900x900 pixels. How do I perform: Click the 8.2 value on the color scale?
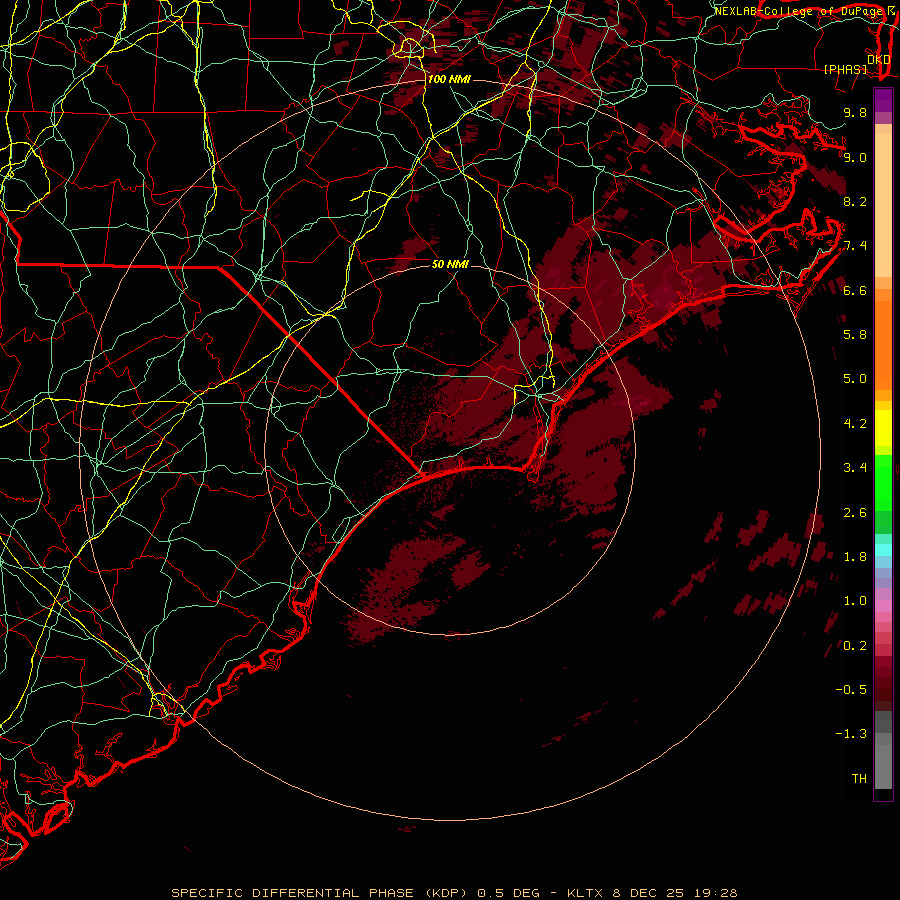(x=855, y=201)
